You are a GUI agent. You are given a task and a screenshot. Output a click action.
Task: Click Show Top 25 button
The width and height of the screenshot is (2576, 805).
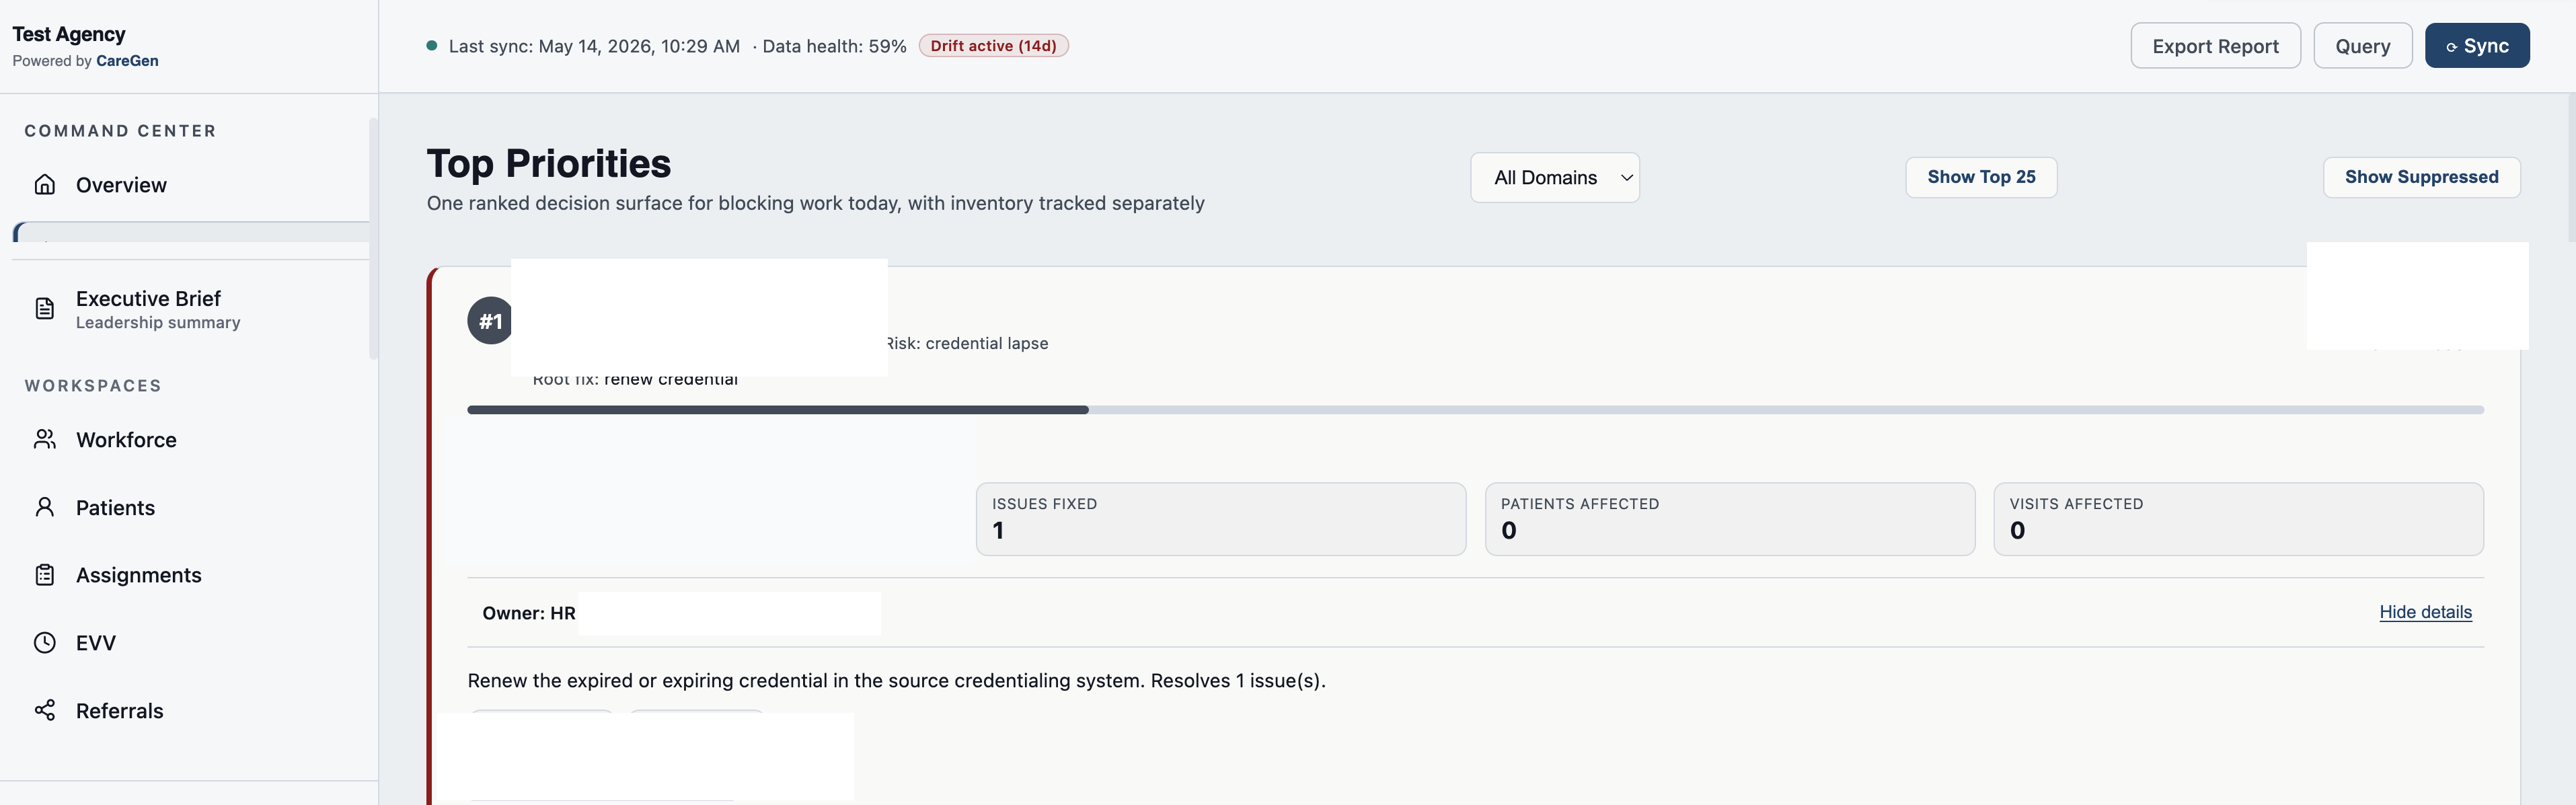[1980, 177]
